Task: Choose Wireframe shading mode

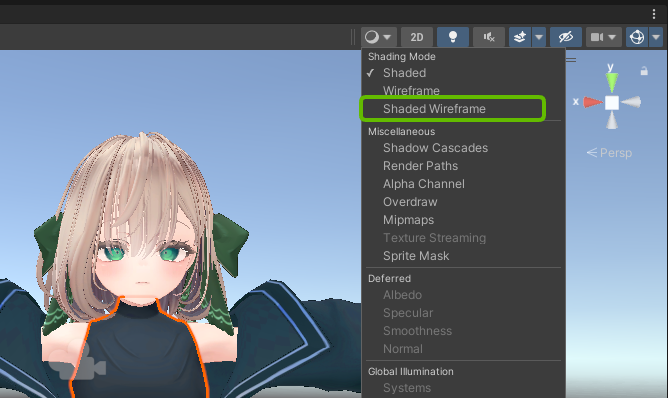Action: pyautogui.click(x=411, y=91)
